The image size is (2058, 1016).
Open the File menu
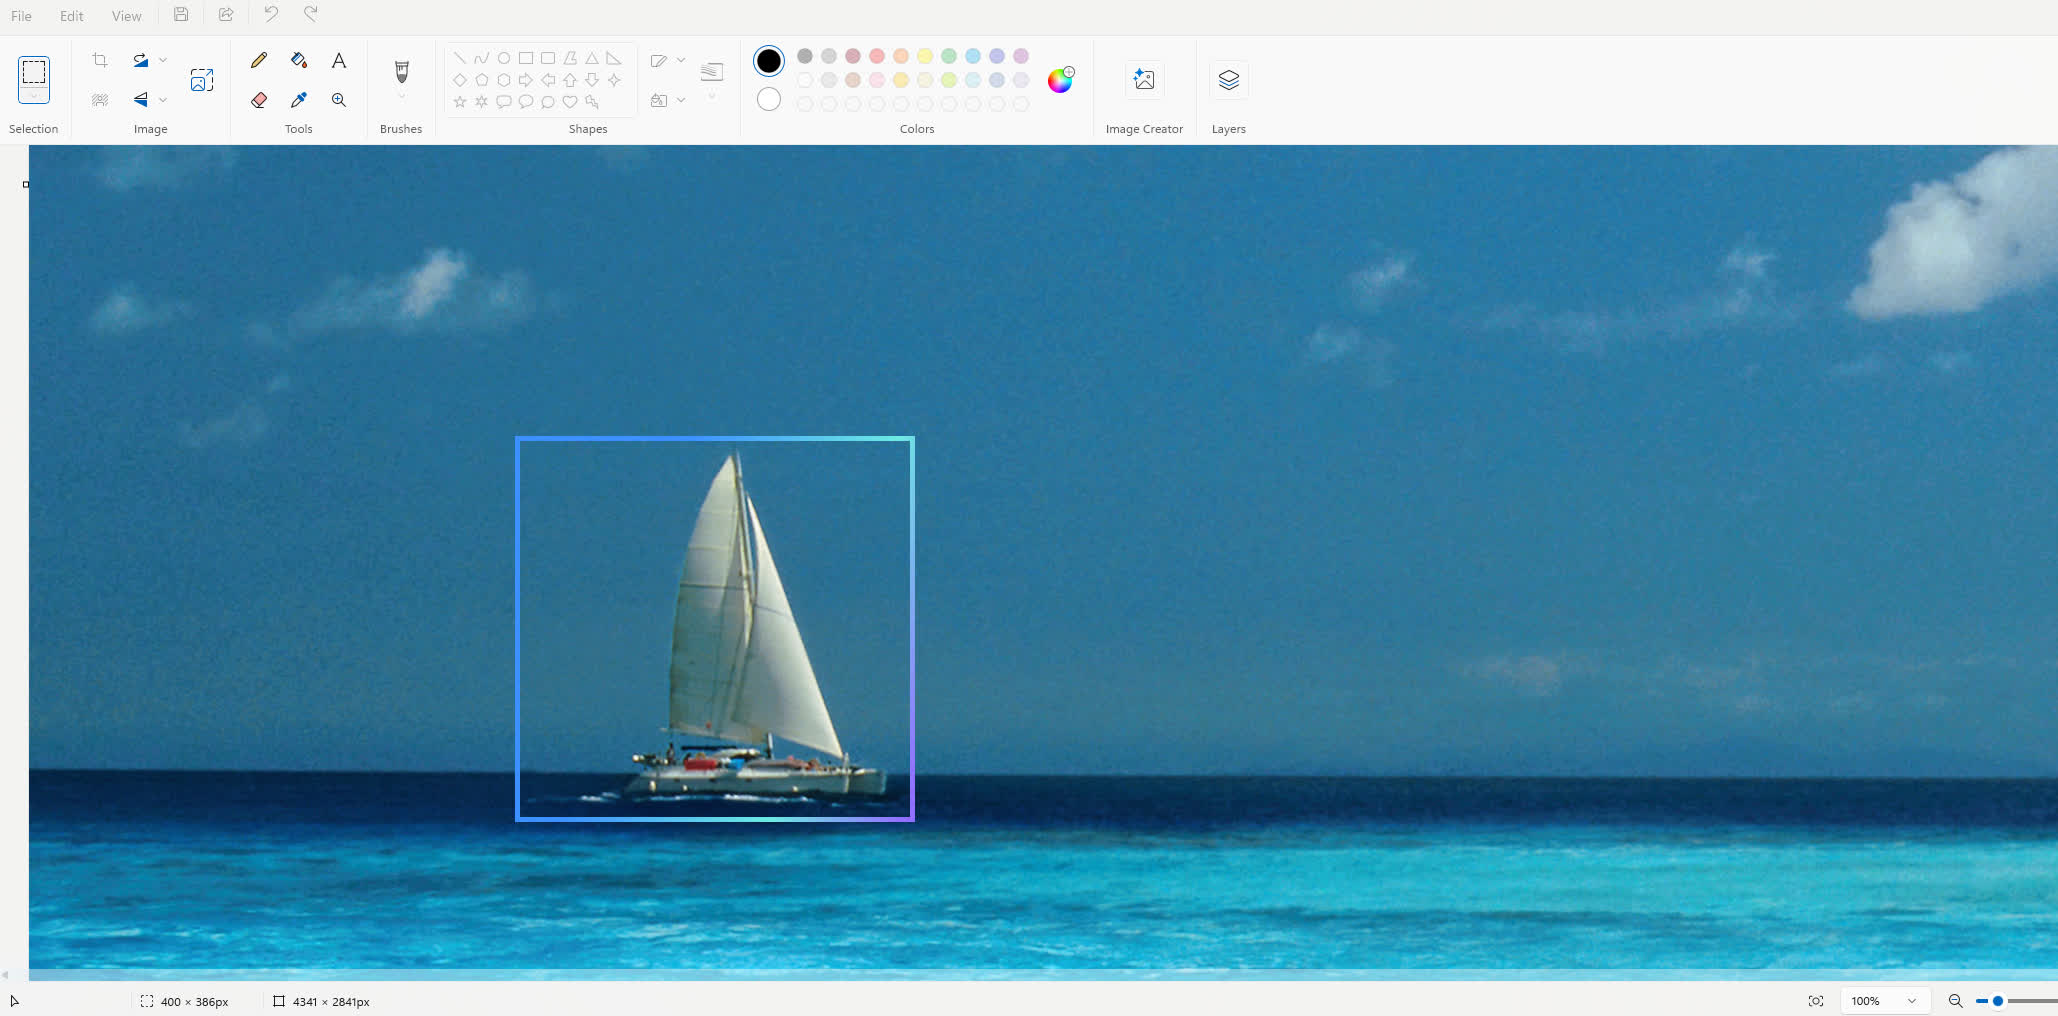21,16
